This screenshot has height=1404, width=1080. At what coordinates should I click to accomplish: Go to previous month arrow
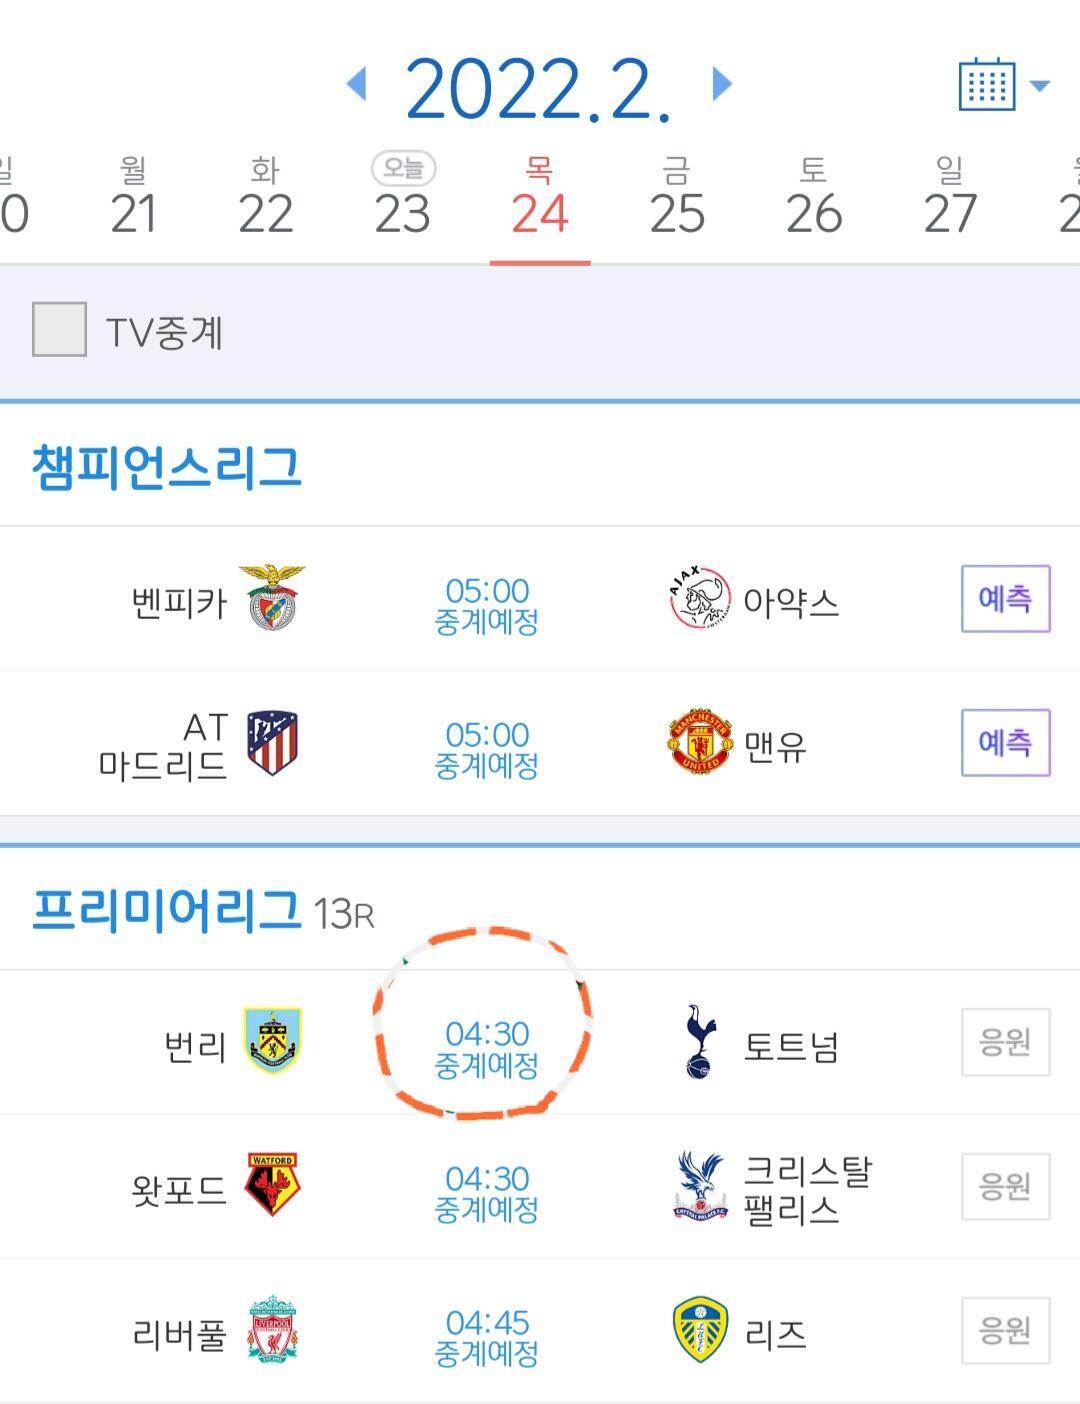click(356, 84)
